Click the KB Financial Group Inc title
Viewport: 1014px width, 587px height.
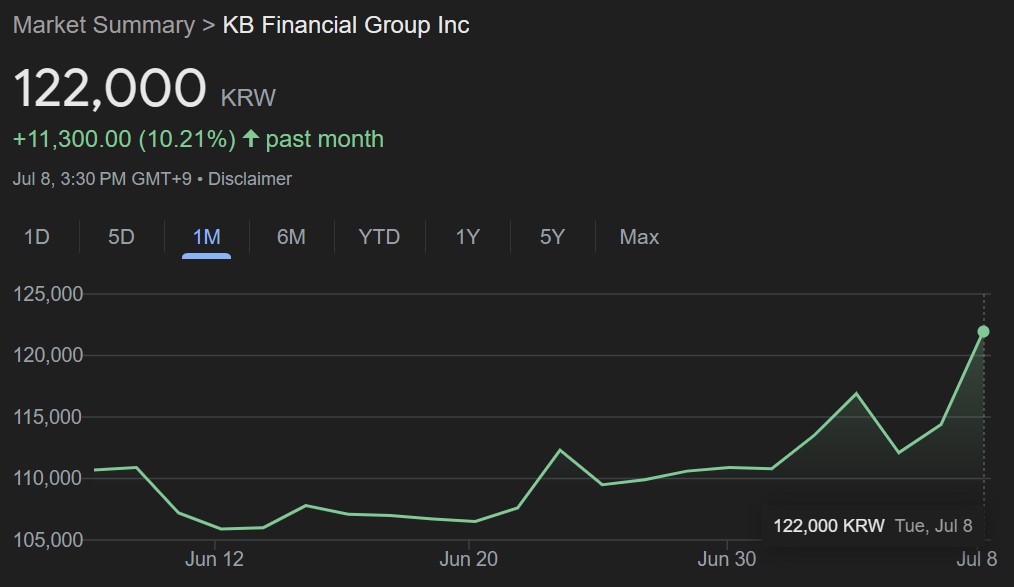pos(345,25)
